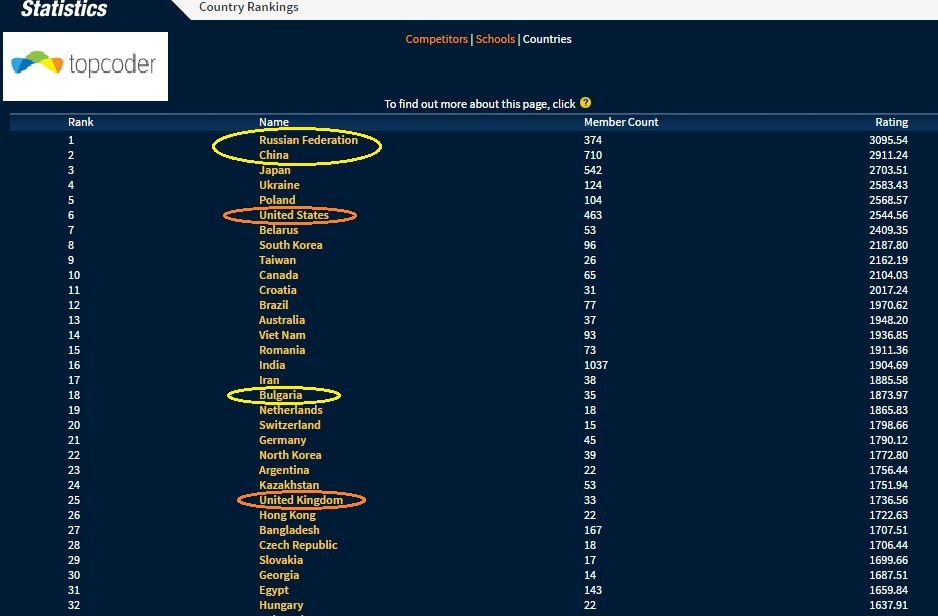Open the Hungary country link
Screen dimensions: 938x616
coord(281,605)
